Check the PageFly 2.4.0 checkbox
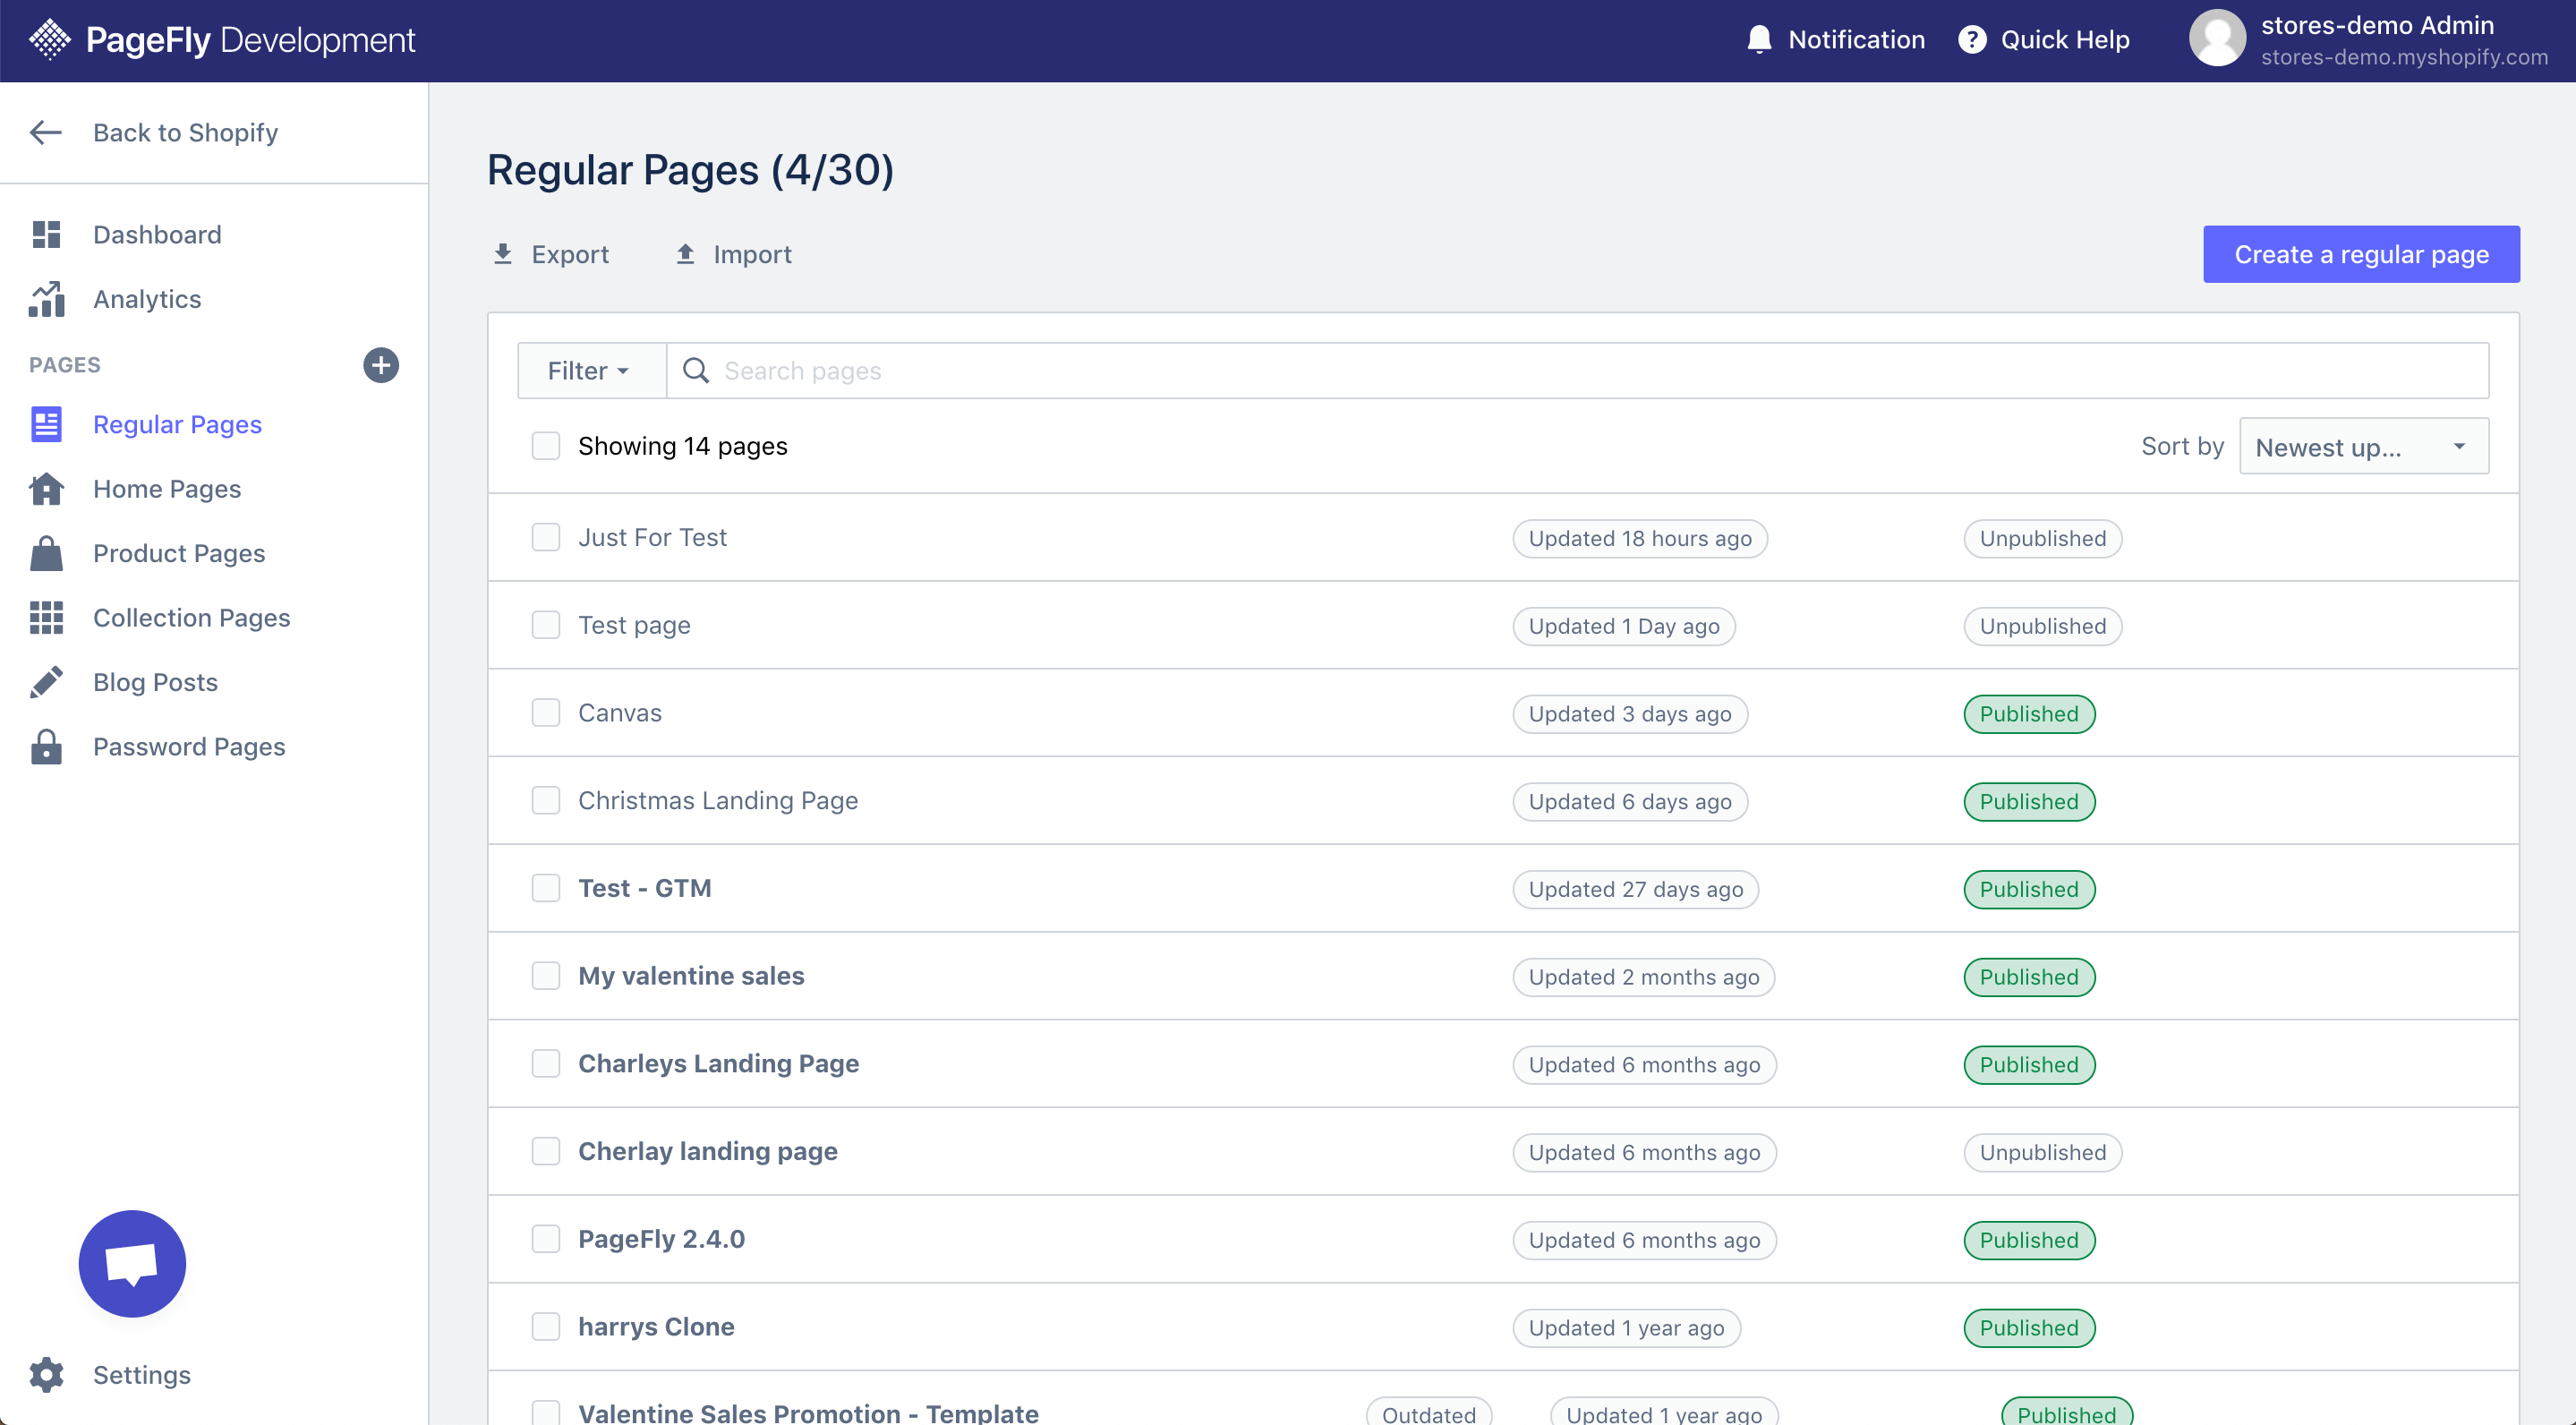Viewport: 2576px width, 1425px height. pyautogui.click(x=546, y=1239)
